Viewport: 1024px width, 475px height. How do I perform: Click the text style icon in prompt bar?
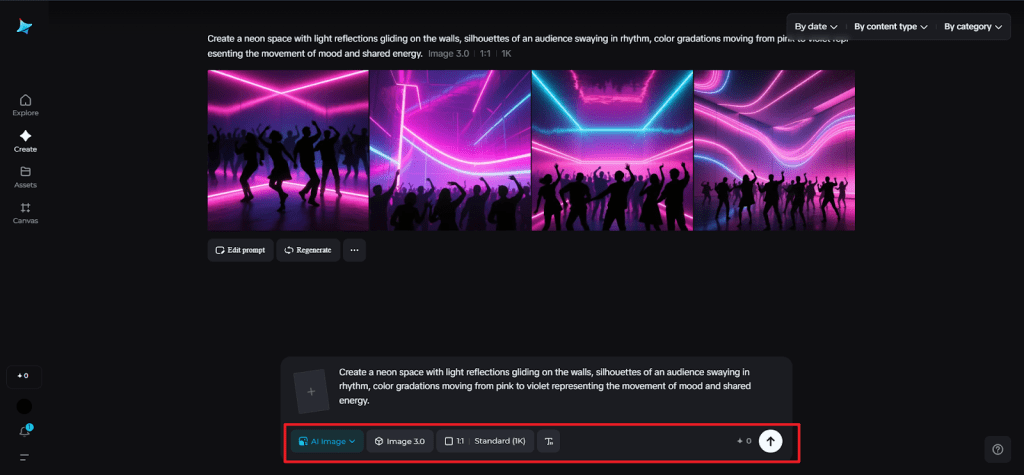tap(548, 441)
